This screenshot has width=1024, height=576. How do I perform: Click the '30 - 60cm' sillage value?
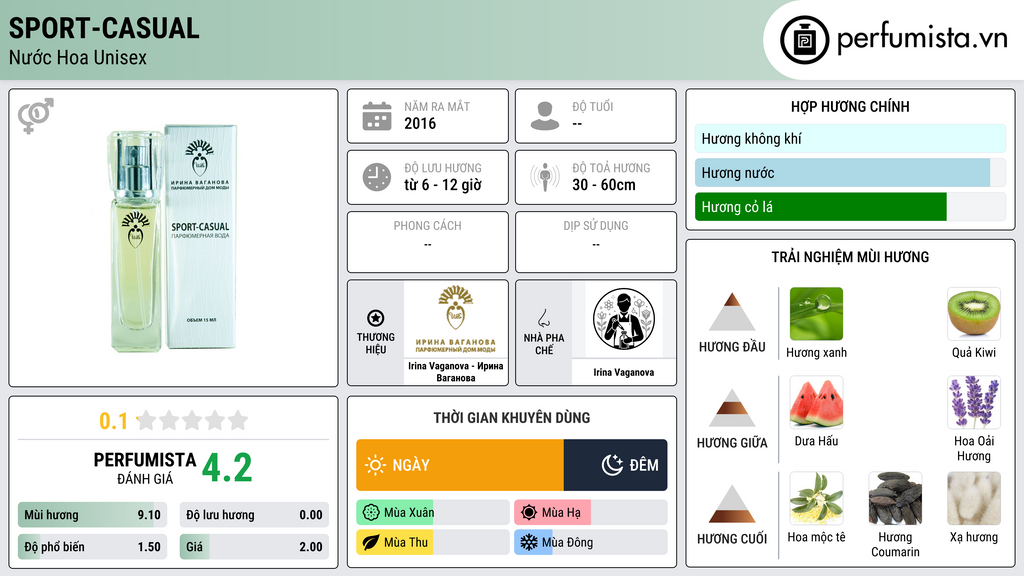click(604, 185)
